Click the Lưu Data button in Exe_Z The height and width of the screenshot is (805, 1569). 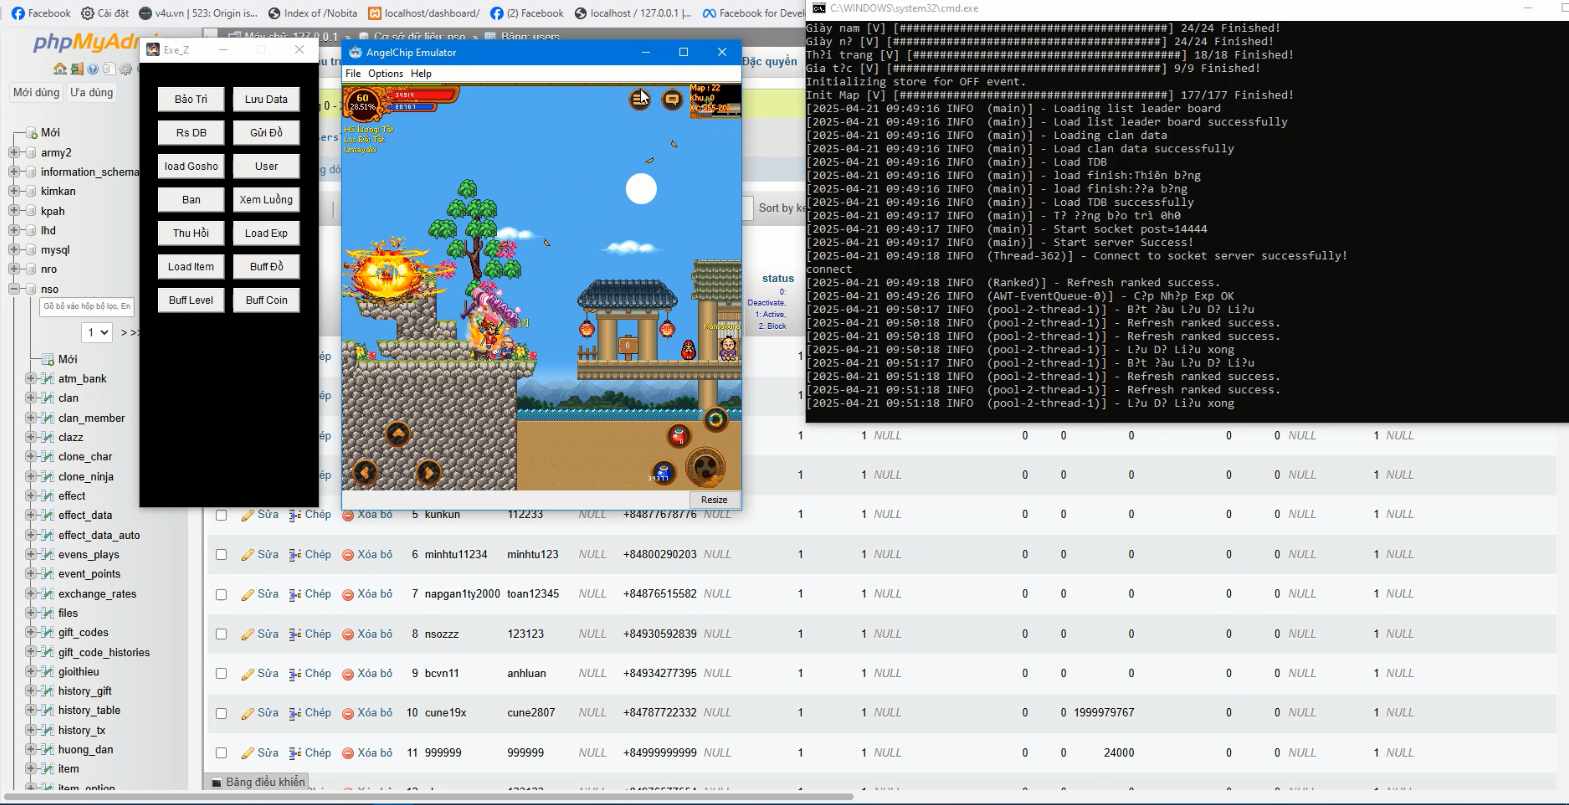click(x=266, y=99)
